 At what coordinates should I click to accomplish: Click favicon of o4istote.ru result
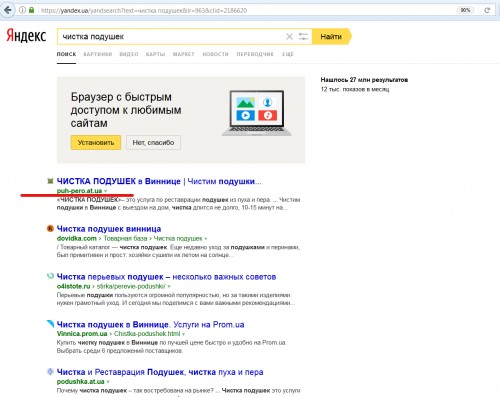click(x=50, y=276)
